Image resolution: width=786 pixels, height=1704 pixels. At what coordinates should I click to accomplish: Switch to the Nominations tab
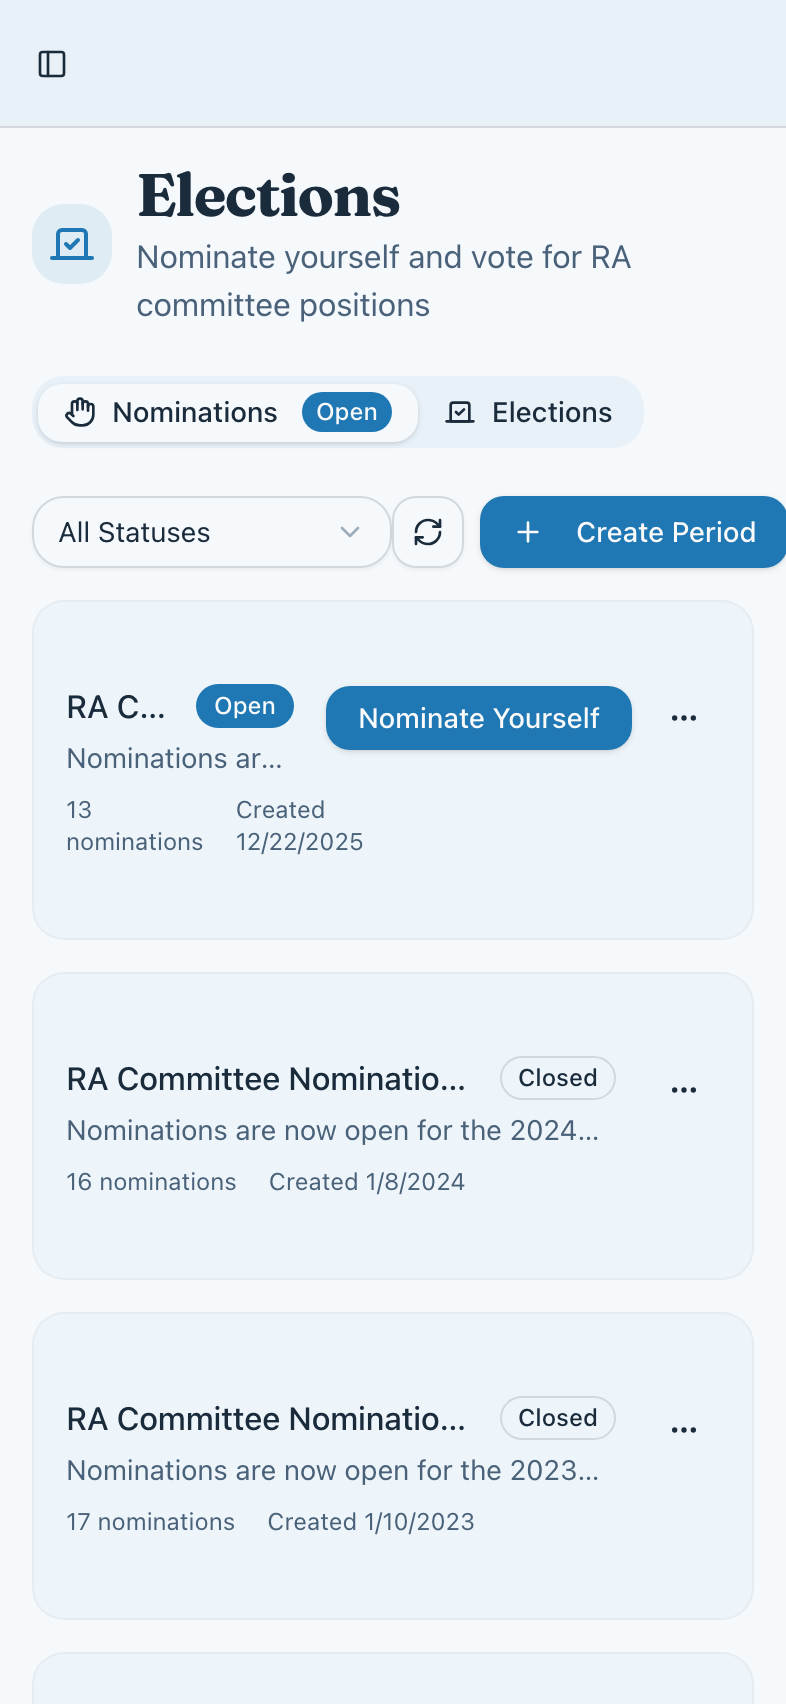(x=195, y=412)
